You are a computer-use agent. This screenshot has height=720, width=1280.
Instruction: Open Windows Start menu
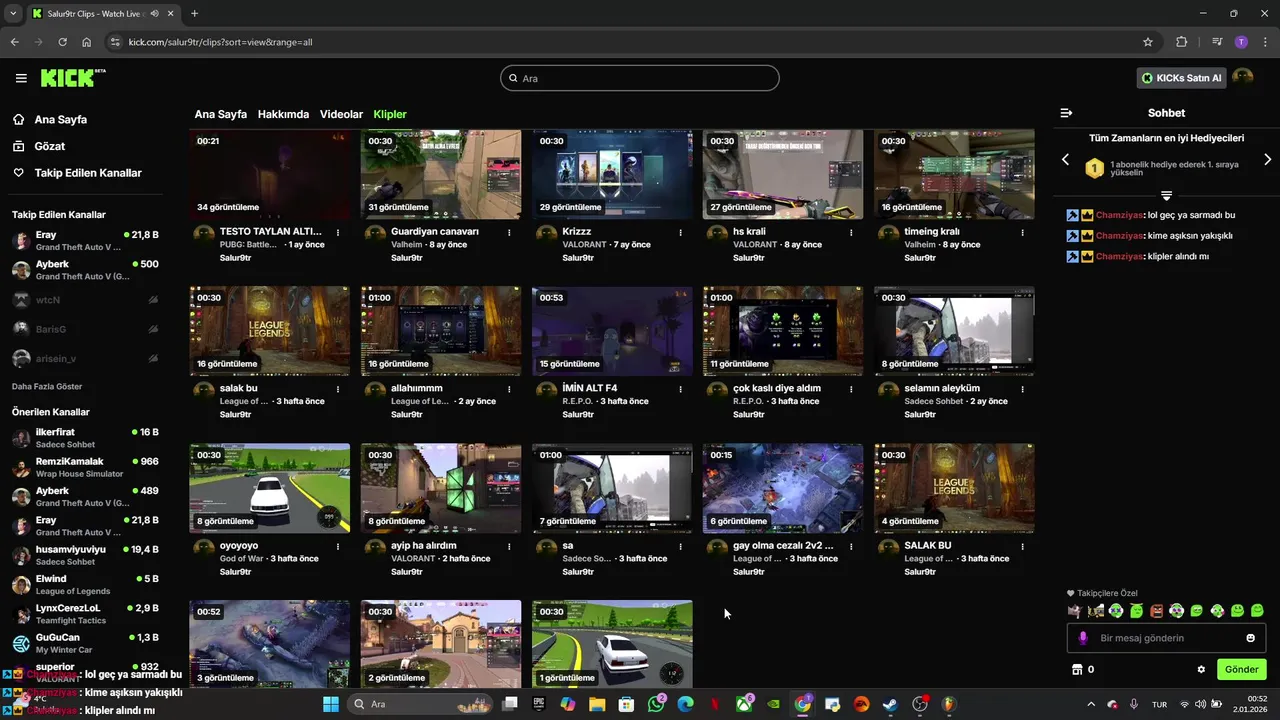pos(331,704)
